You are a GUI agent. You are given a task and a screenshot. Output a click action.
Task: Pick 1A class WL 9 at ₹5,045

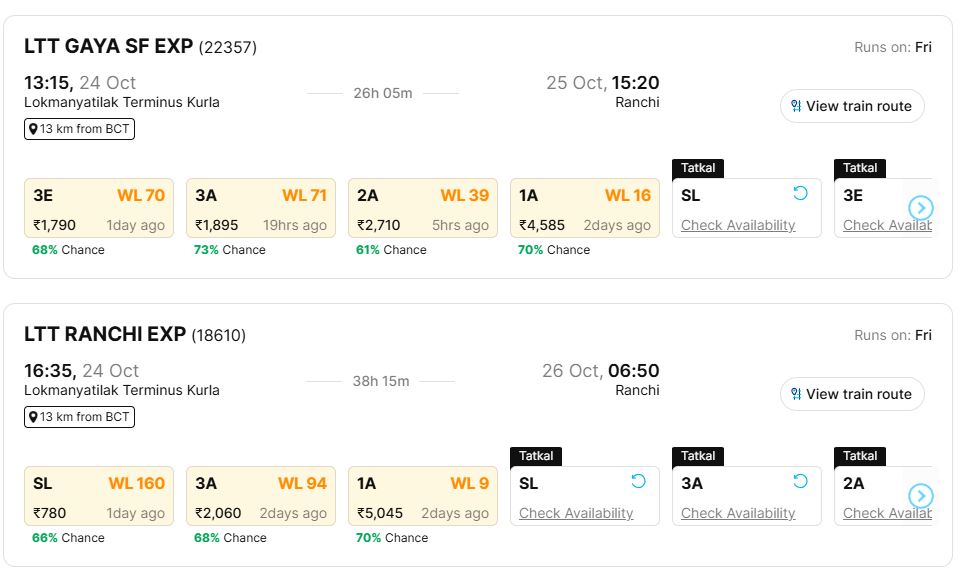(x=423, y=497)
